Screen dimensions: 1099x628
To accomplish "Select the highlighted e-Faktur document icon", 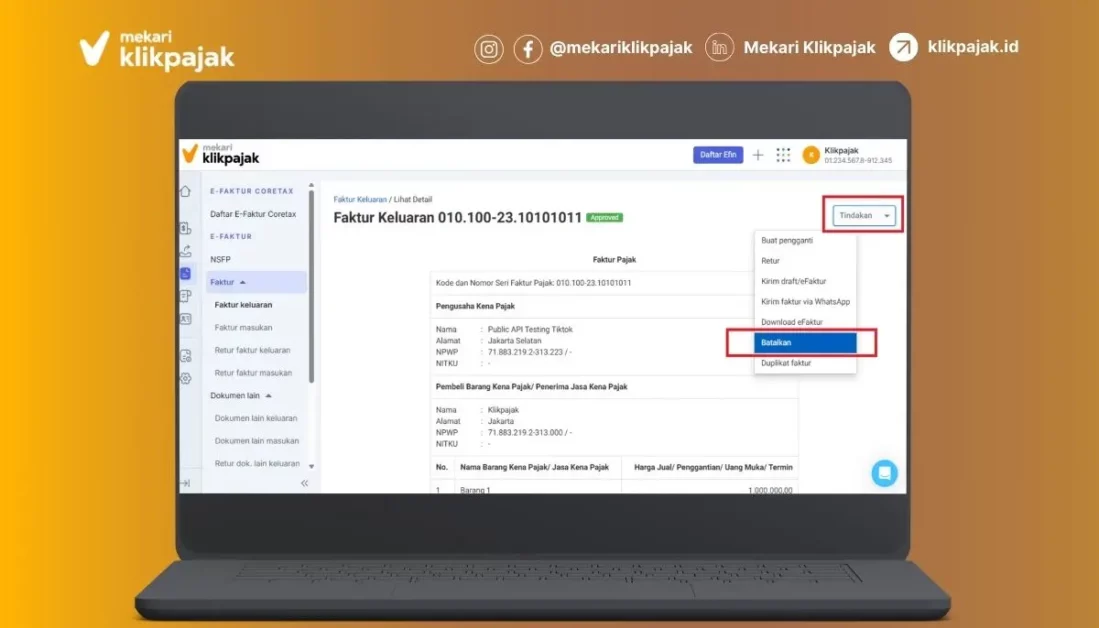I will [x=186, y=273].
